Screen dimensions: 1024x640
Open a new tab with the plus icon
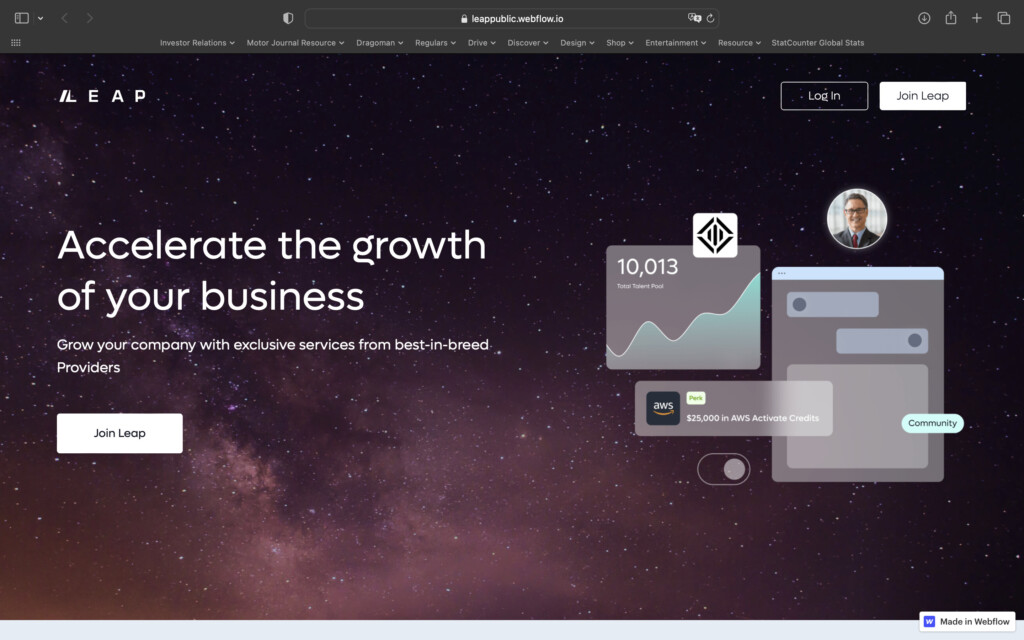point(977,18)
